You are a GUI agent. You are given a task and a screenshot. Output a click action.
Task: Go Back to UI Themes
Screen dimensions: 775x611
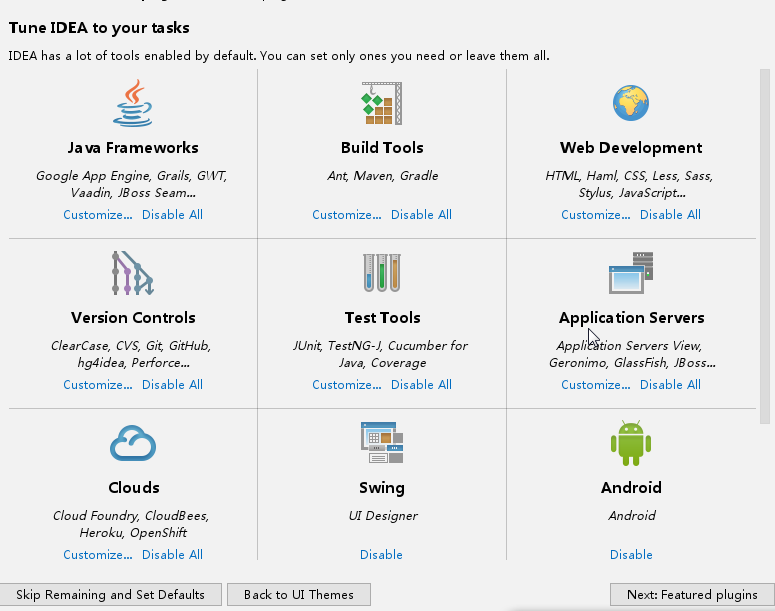pos(299,595)
